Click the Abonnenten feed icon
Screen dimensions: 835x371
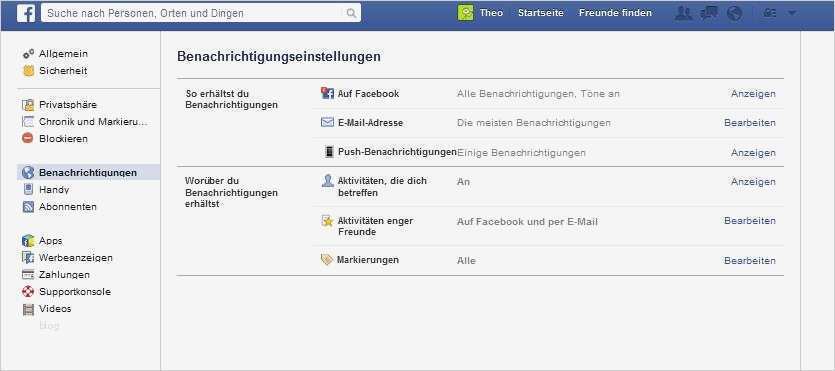28,207
